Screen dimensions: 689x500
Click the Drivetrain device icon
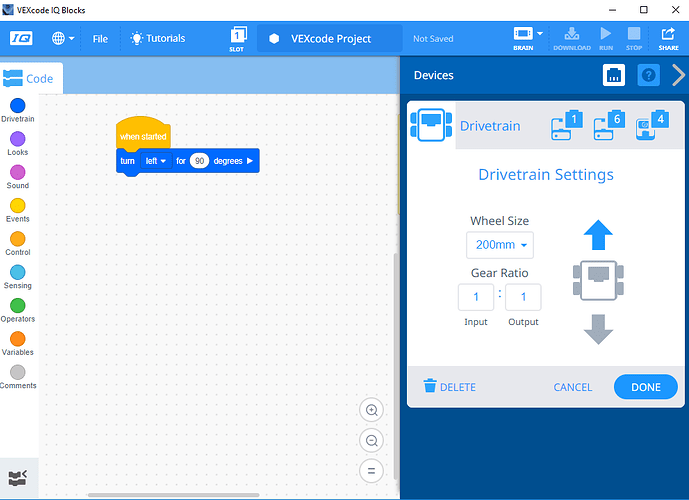coord(431,125)
